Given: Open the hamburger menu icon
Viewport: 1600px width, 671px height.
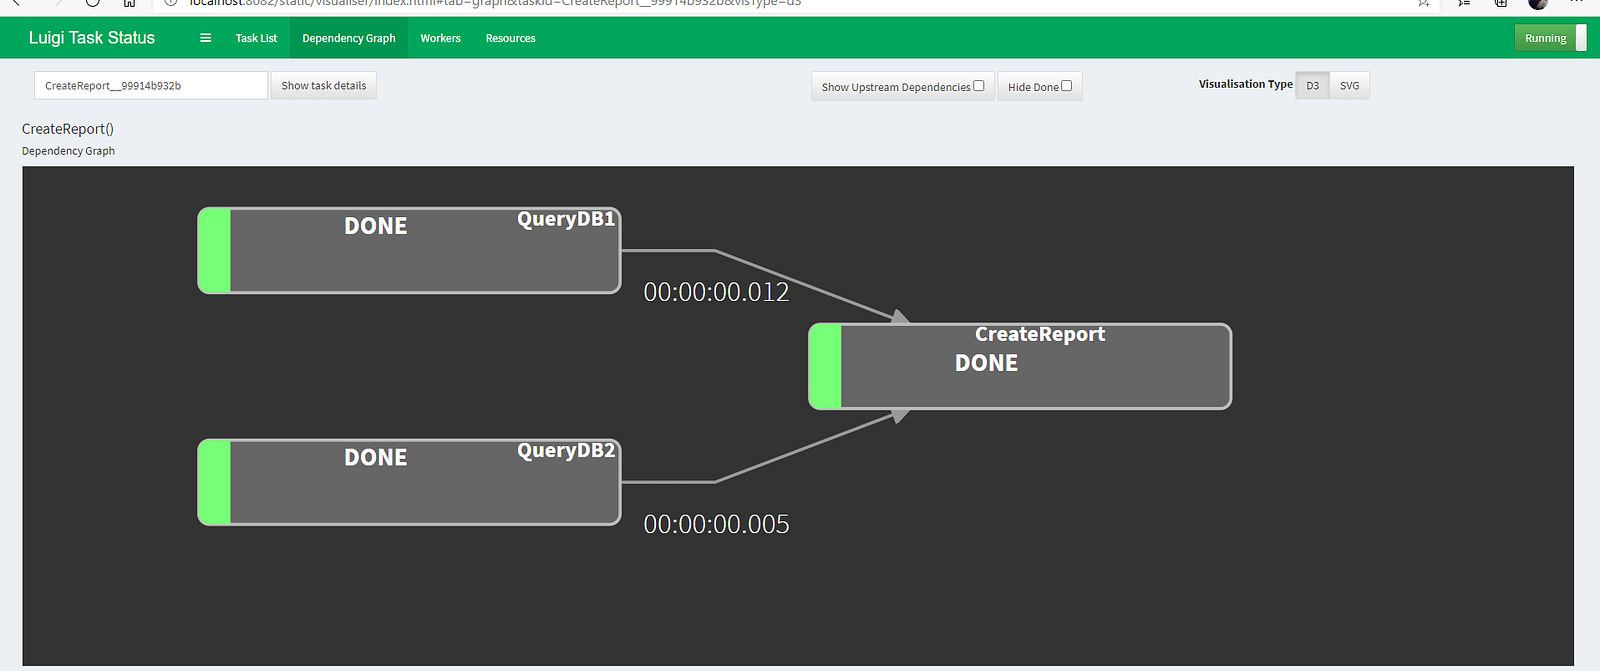Looking at the screenshot, I should 205,38.
